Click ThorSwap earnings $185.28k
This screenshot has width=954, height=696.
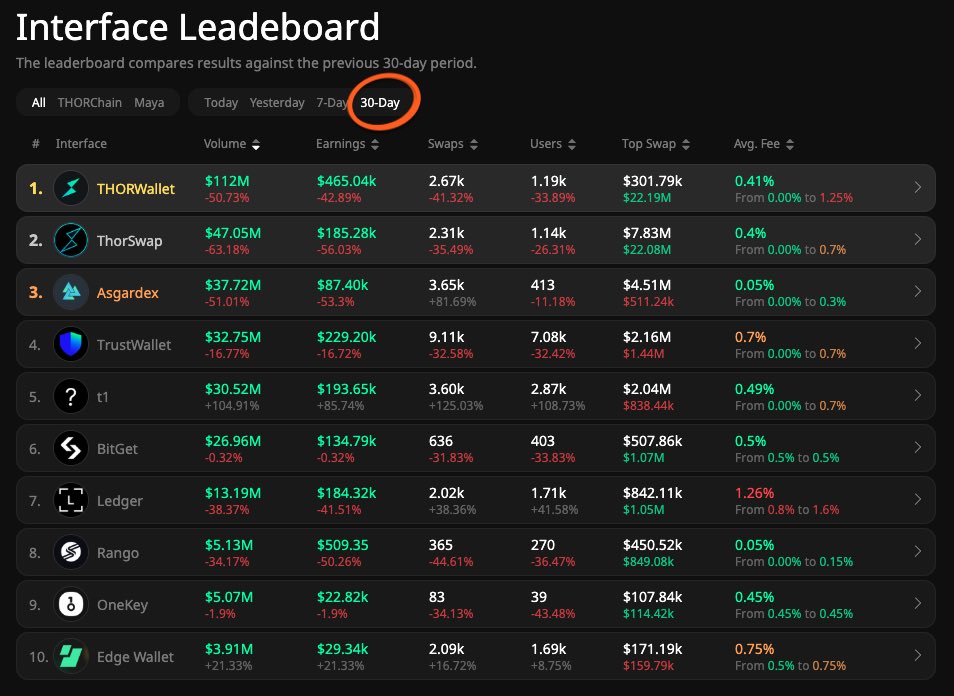346,233
